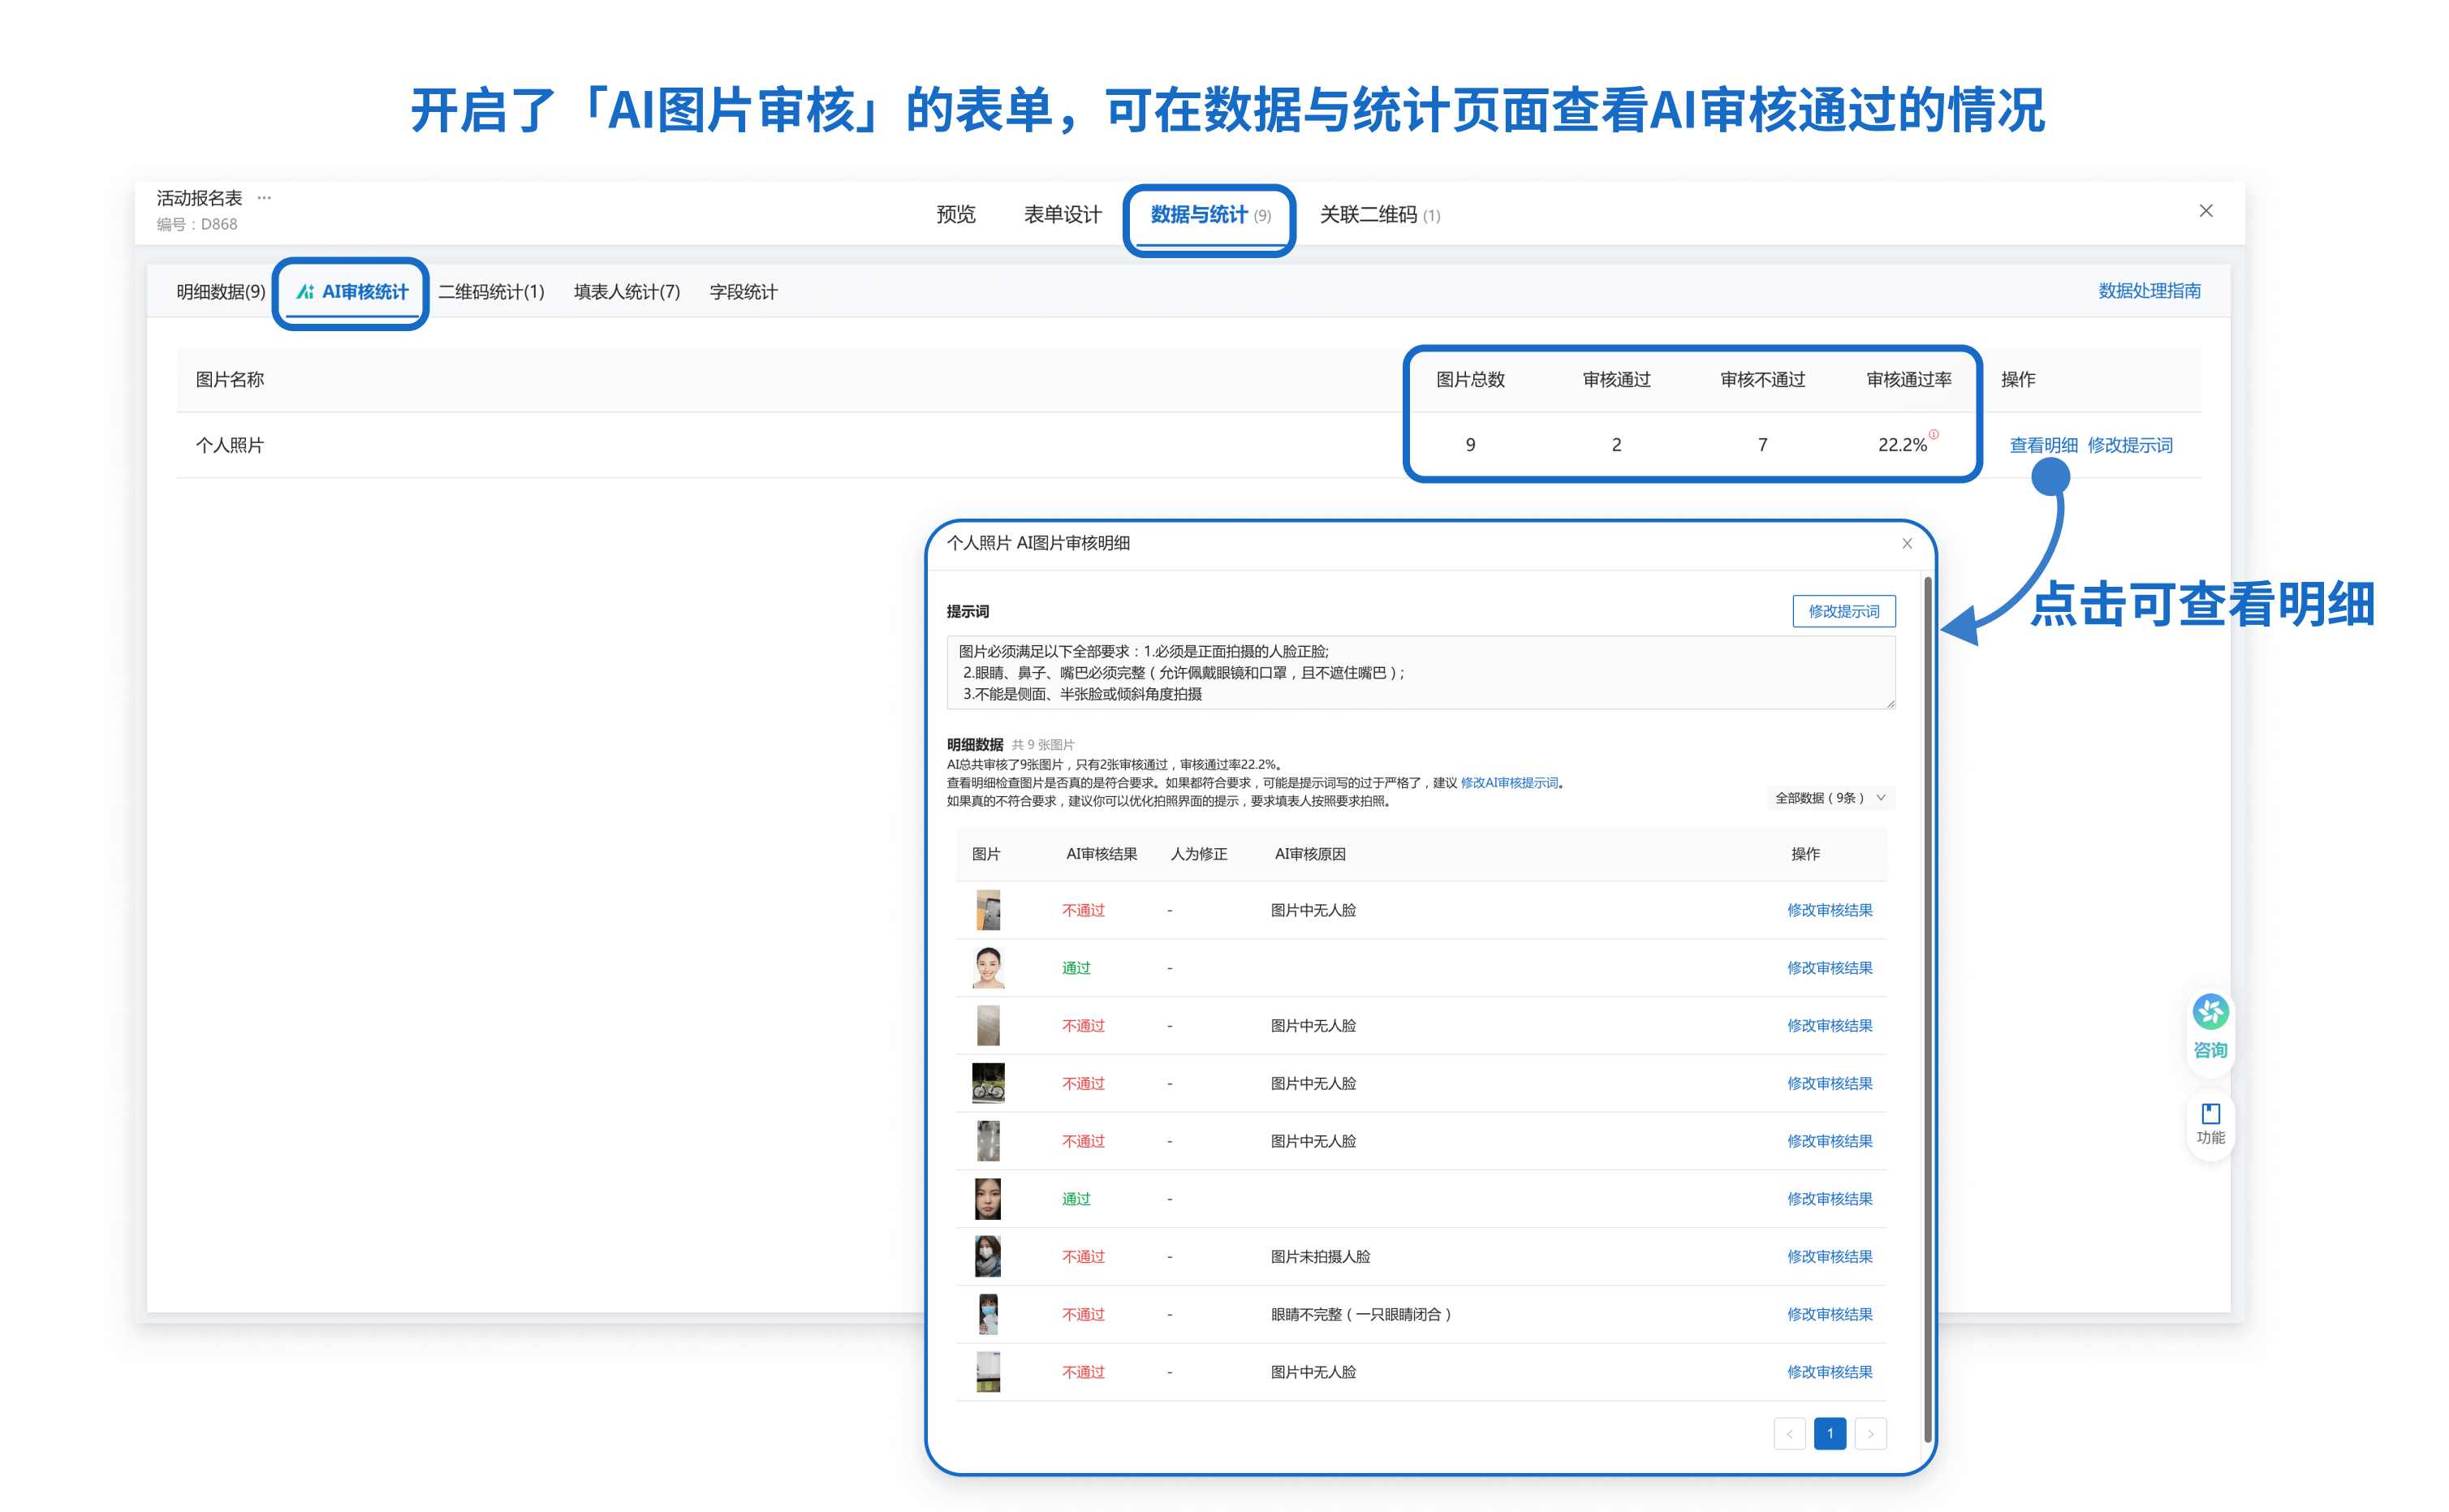
Task: Click the 修改提示词 button in dialog
Action: pyautogui.click(x=1843, y=611)
